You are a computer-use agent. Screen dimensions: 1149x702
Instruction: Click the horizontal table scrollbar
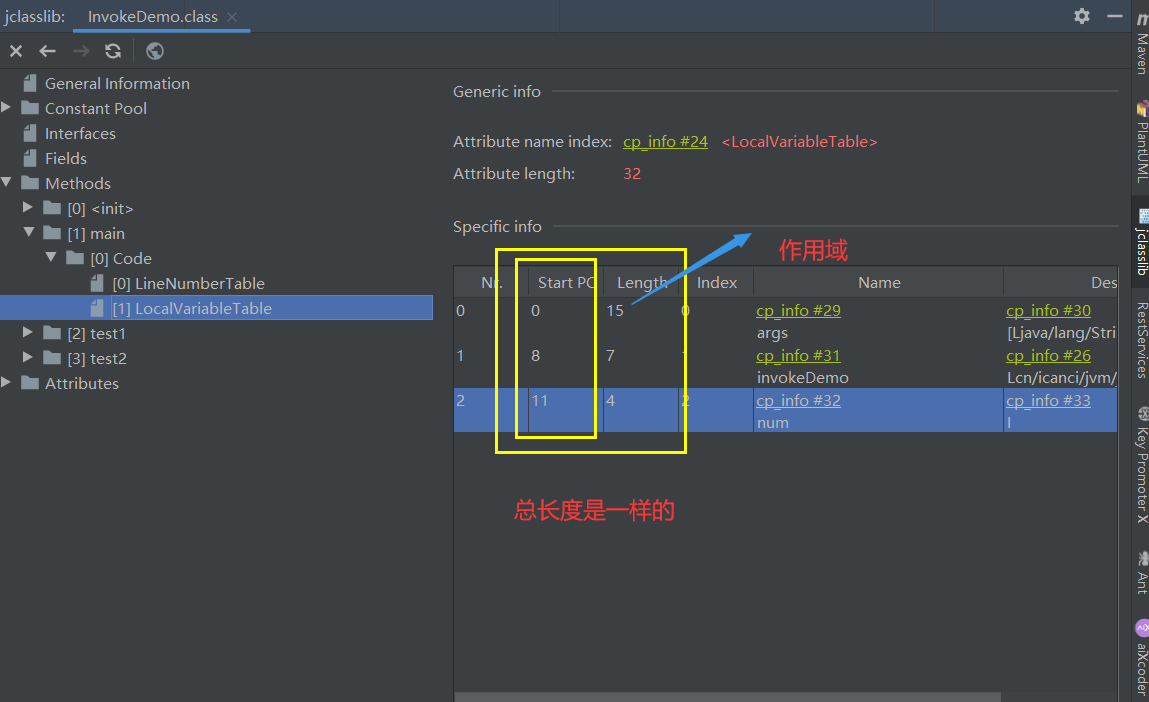pos(728,697)
